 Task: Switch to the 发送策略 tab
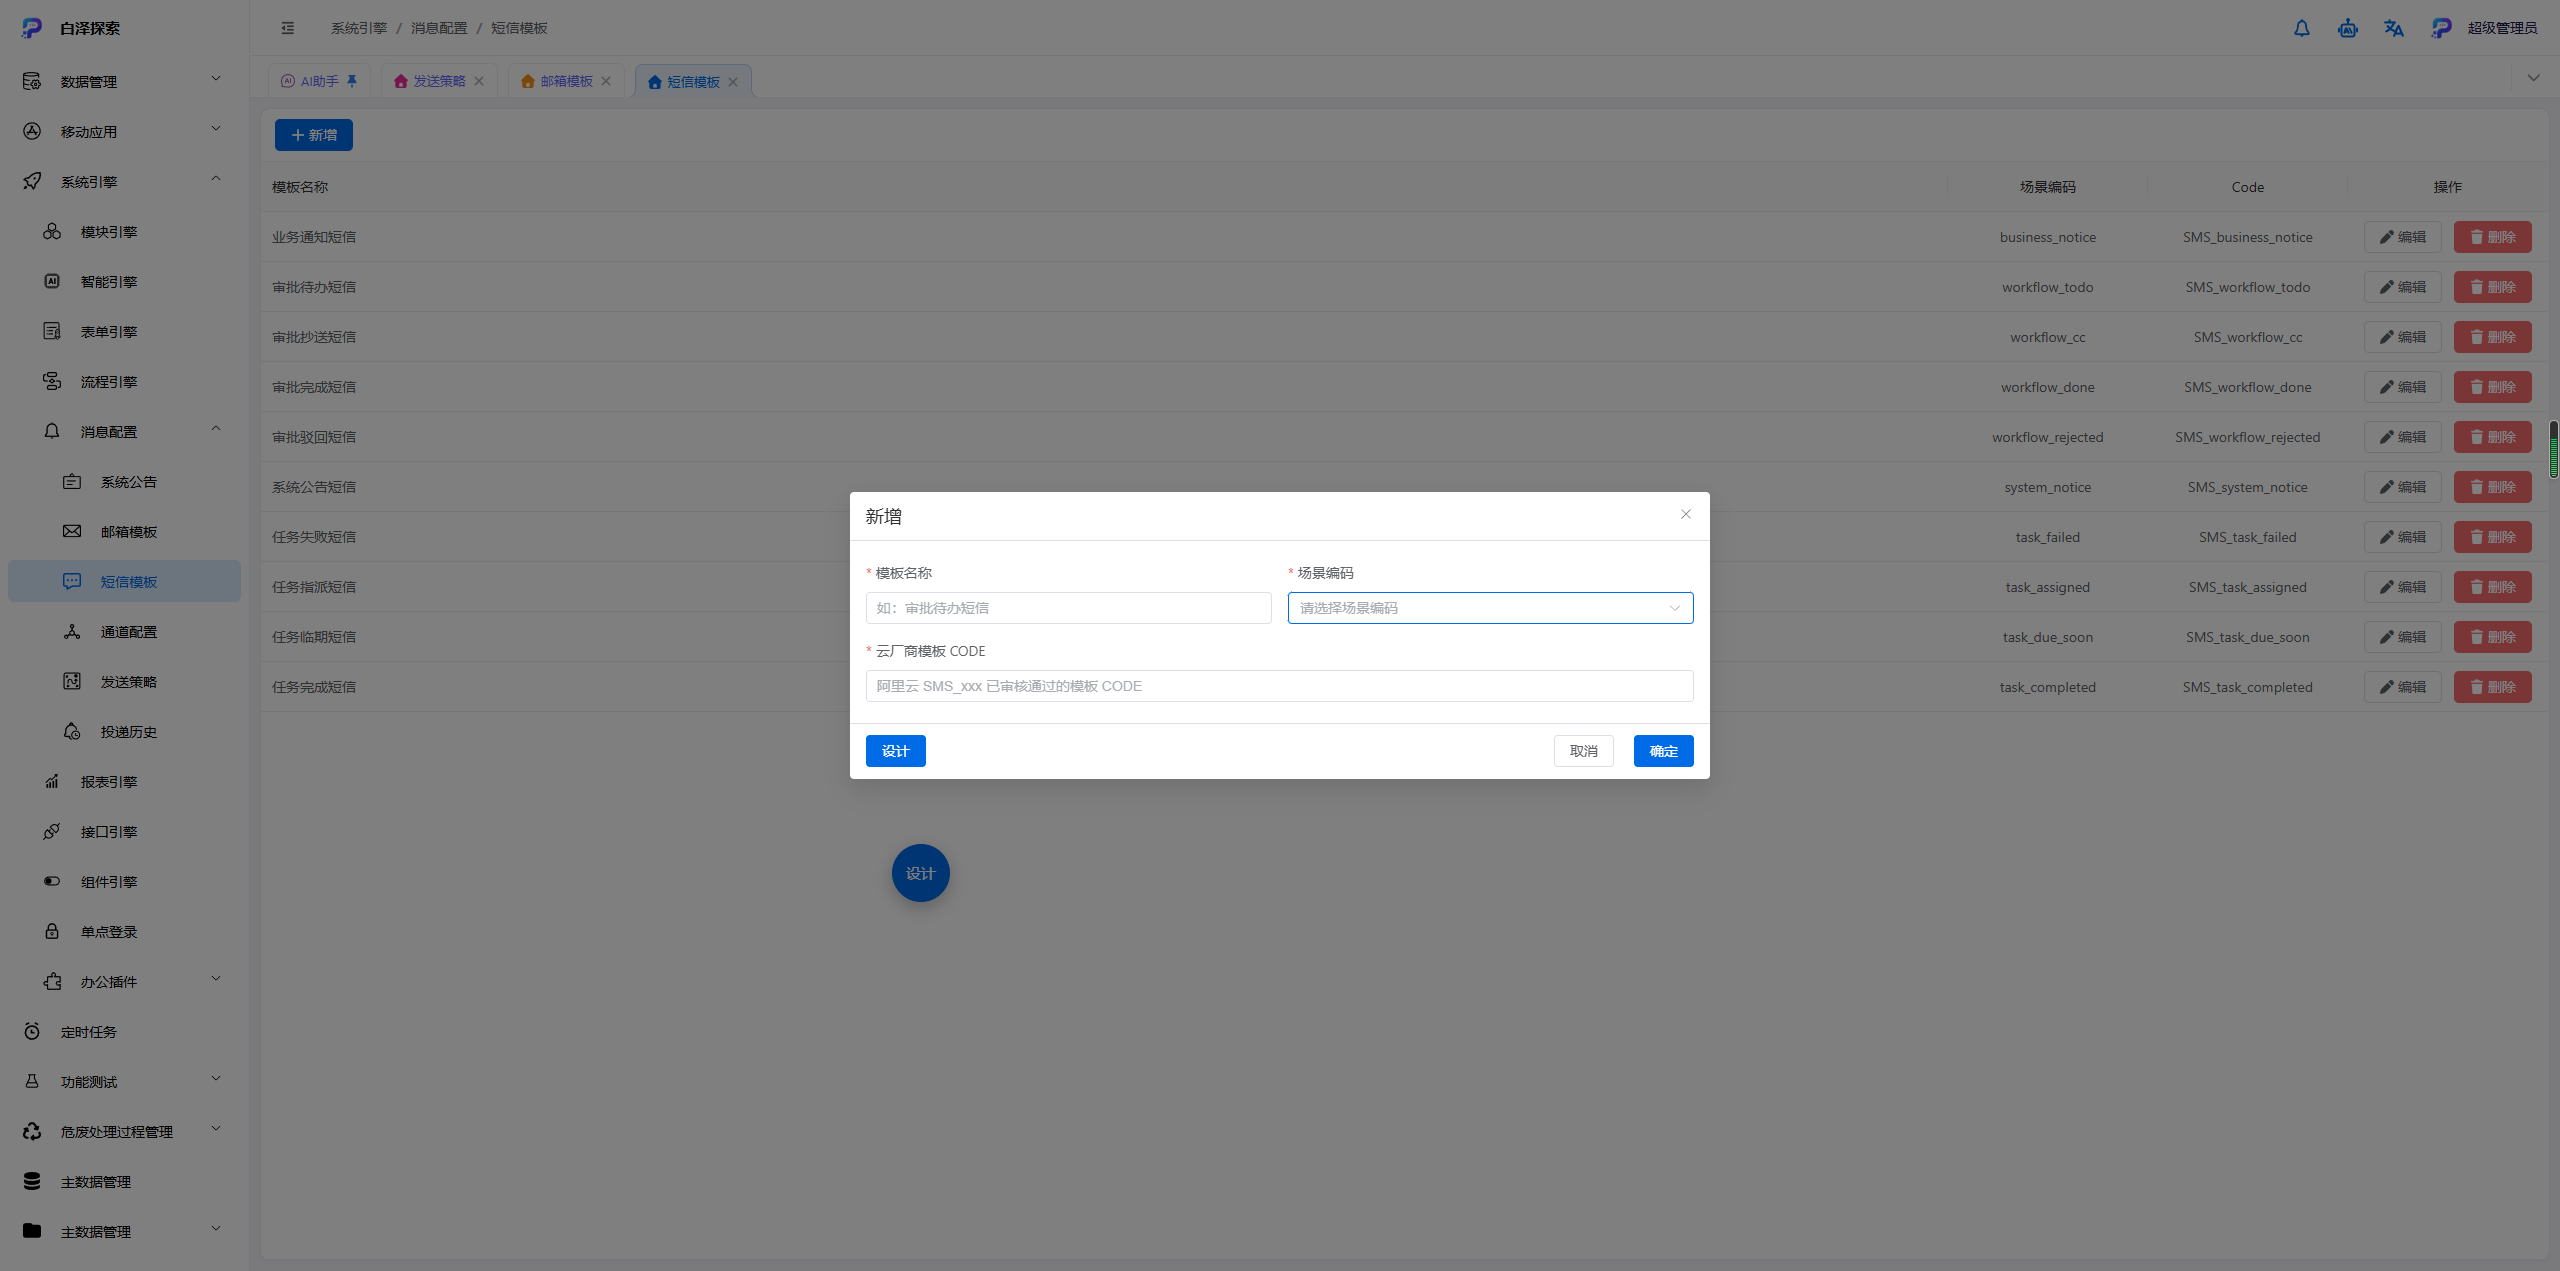439,81
